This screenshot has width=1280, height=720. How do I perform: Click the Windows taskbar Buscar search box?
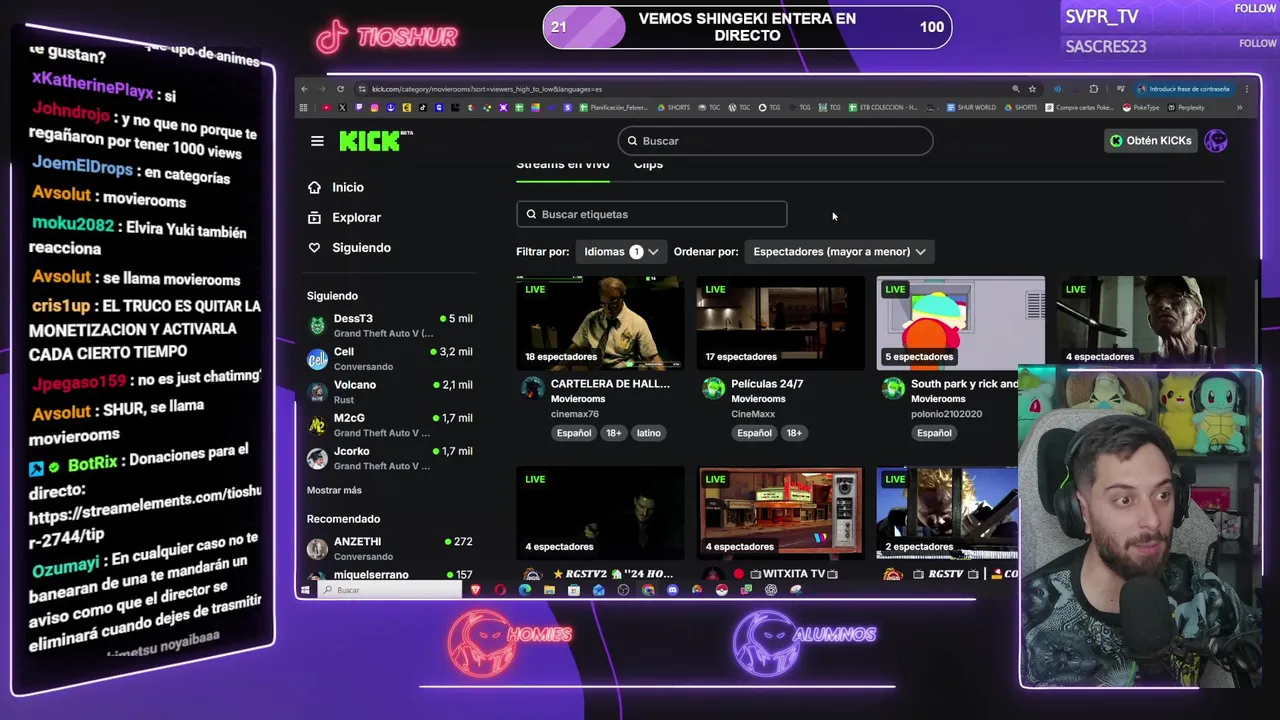[392, 590]
